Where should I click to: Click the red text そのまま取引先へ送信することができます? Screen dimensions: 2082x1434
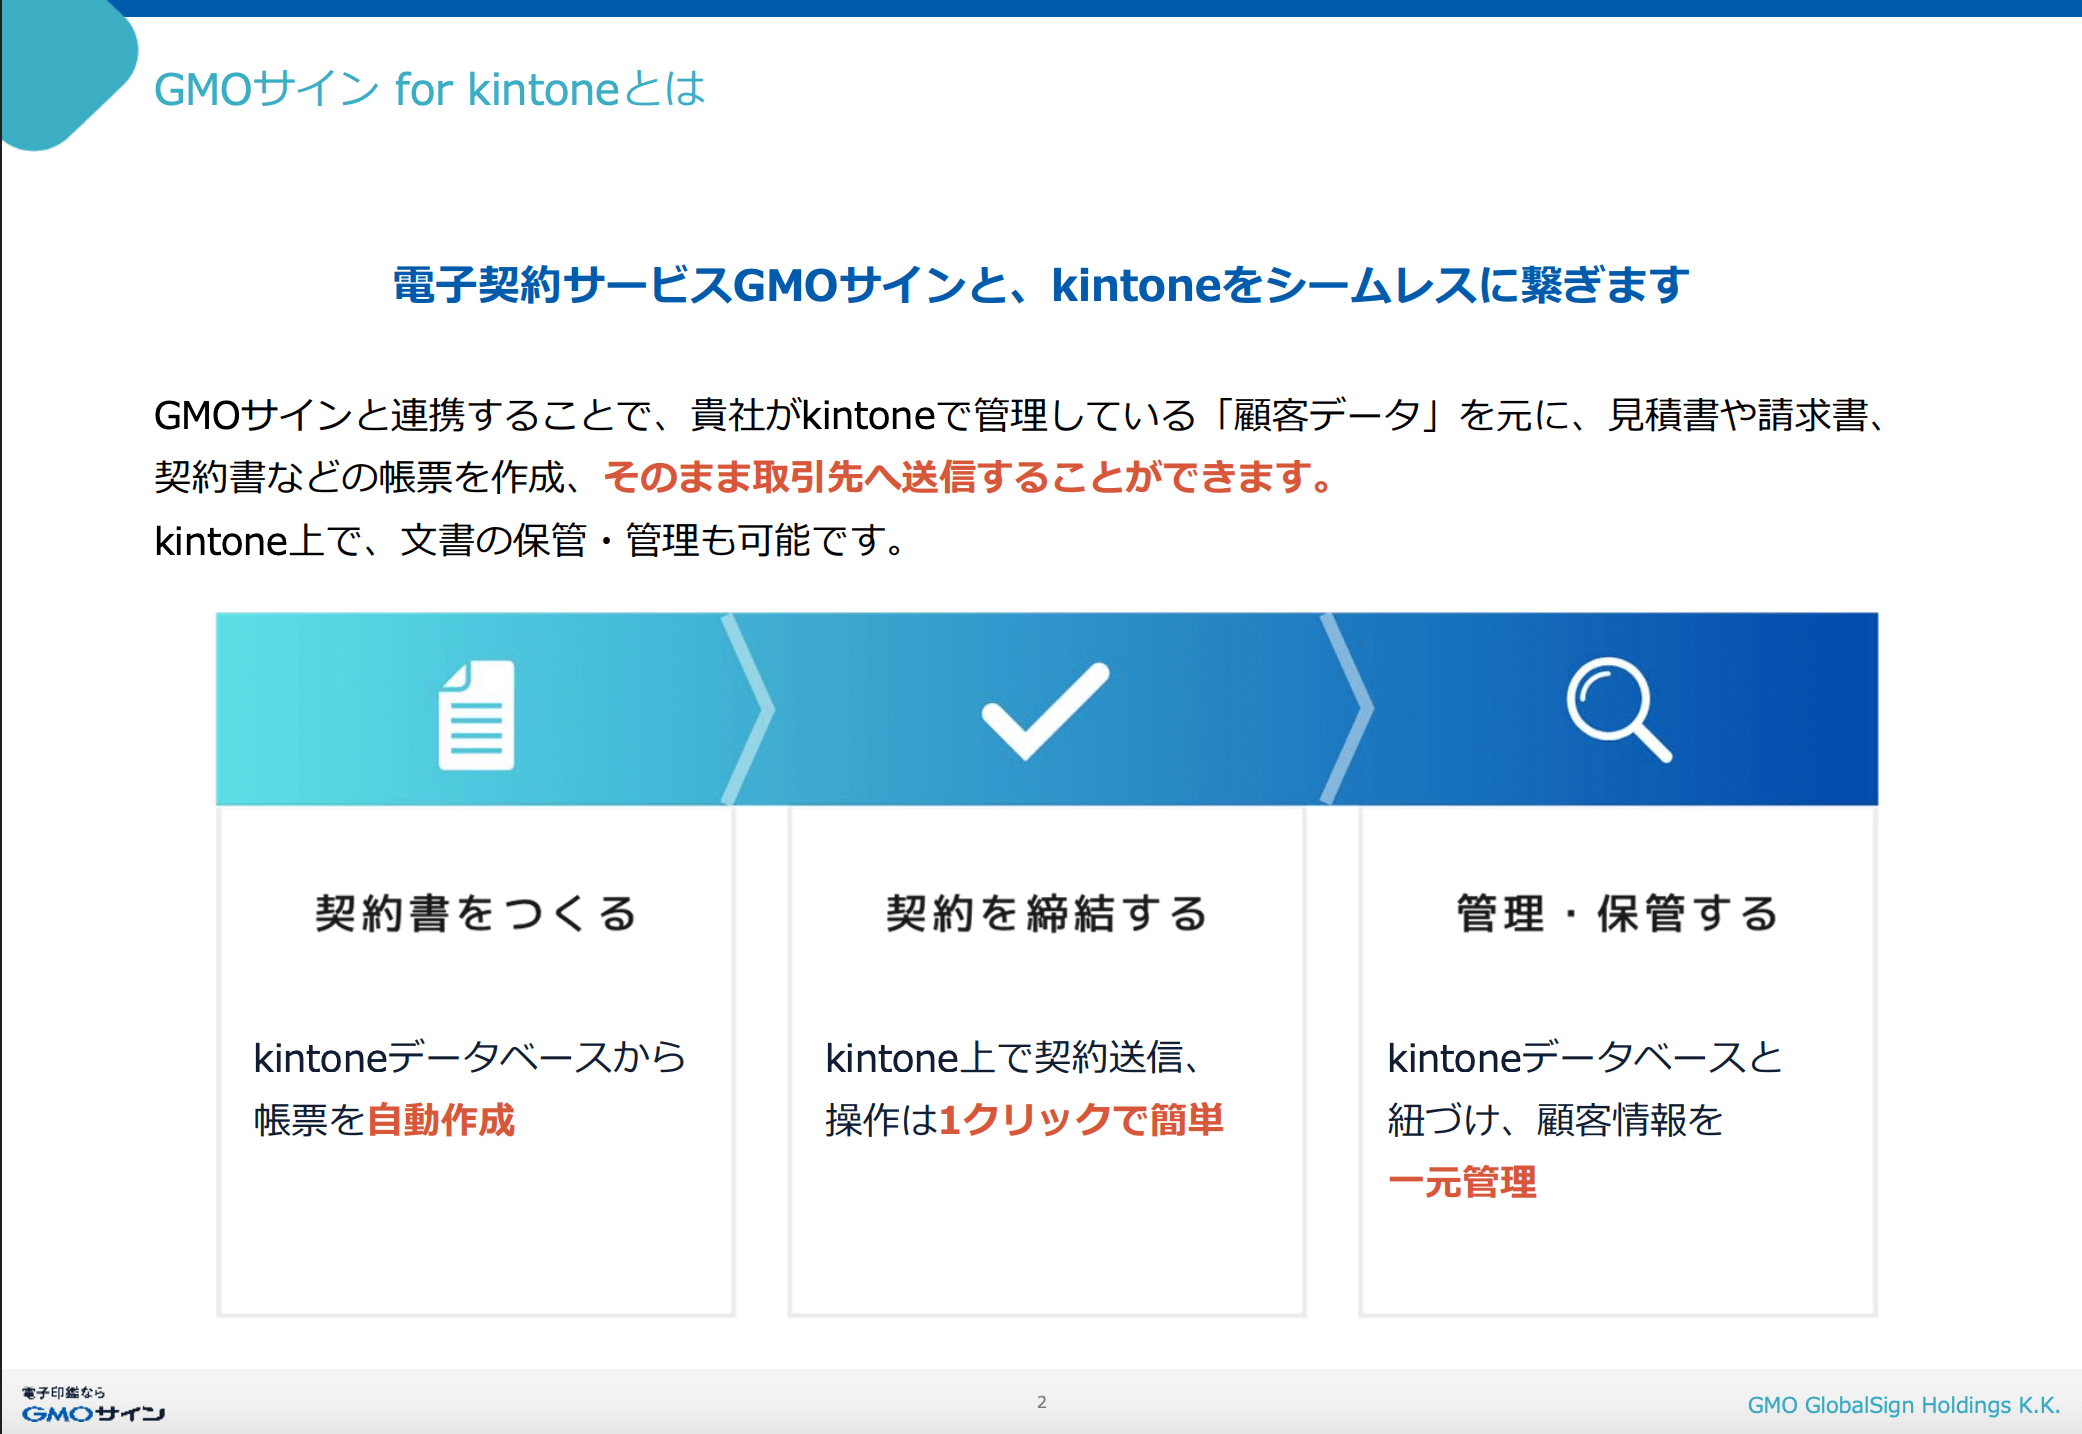tap(967, 477)
